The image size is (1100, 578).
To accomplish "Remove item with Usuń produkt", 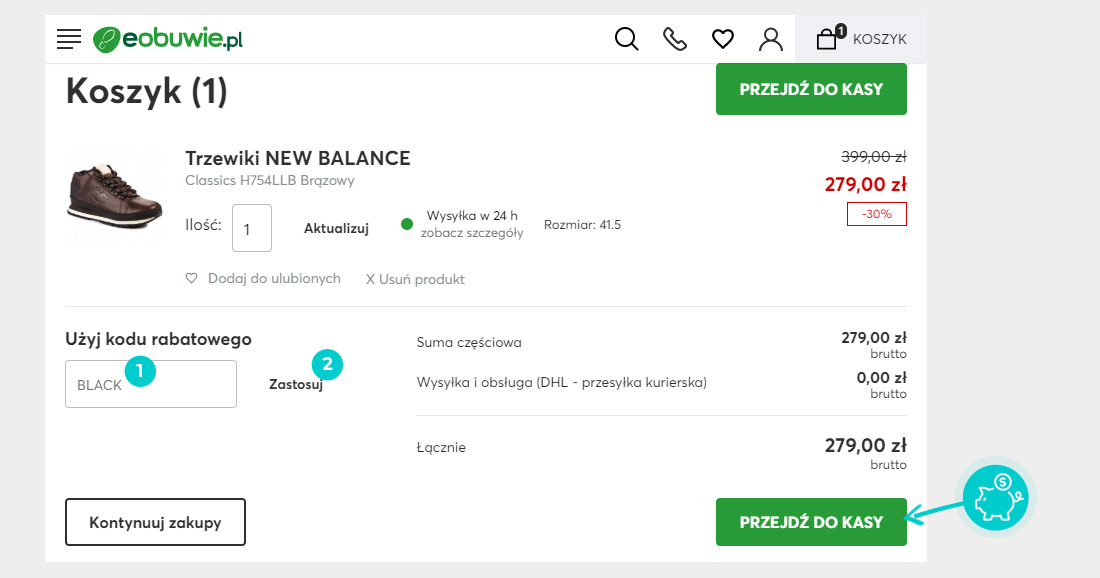I will [415, 279].
